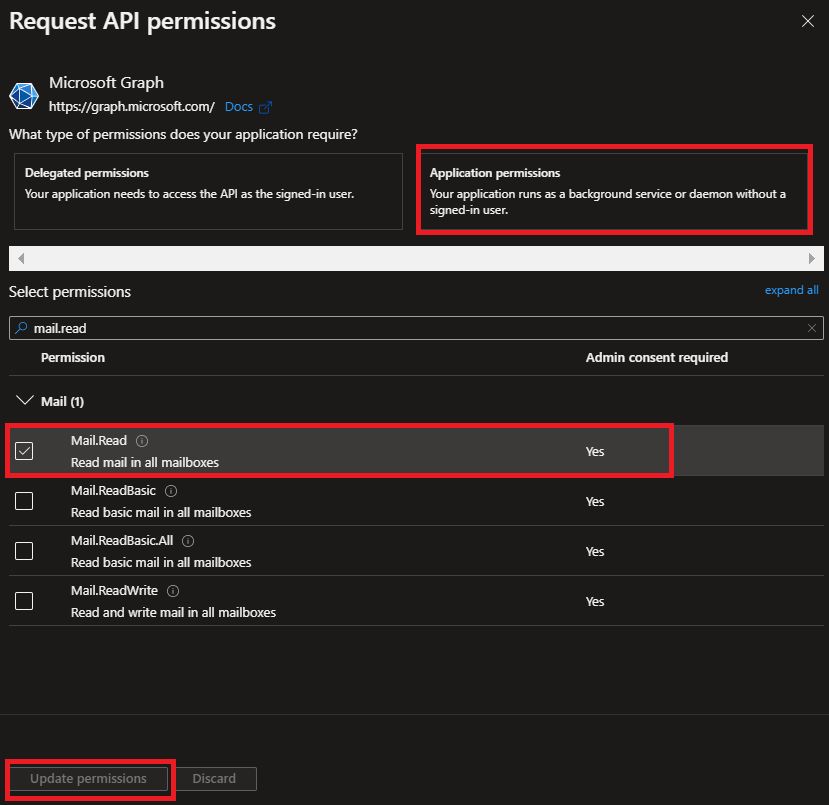This screenshot has height=805, width=829.
Task: Click the Mail.Read permission name
Action: (x=99, y=441)
